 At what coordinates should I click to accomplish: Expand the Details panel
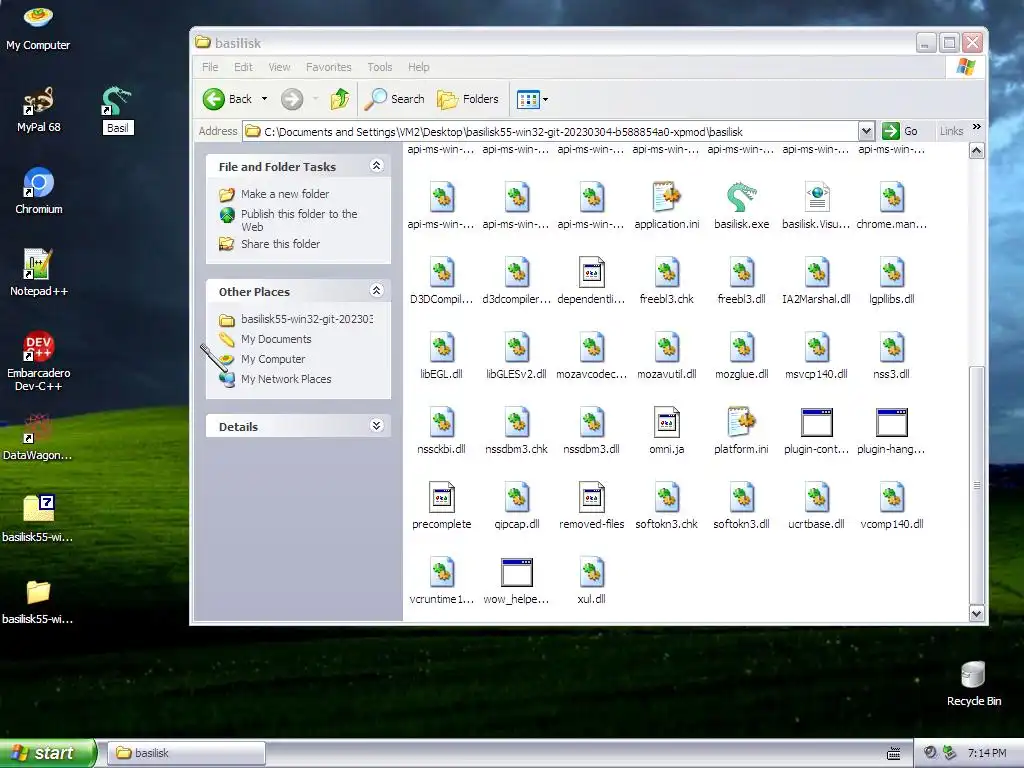point(376,426)
